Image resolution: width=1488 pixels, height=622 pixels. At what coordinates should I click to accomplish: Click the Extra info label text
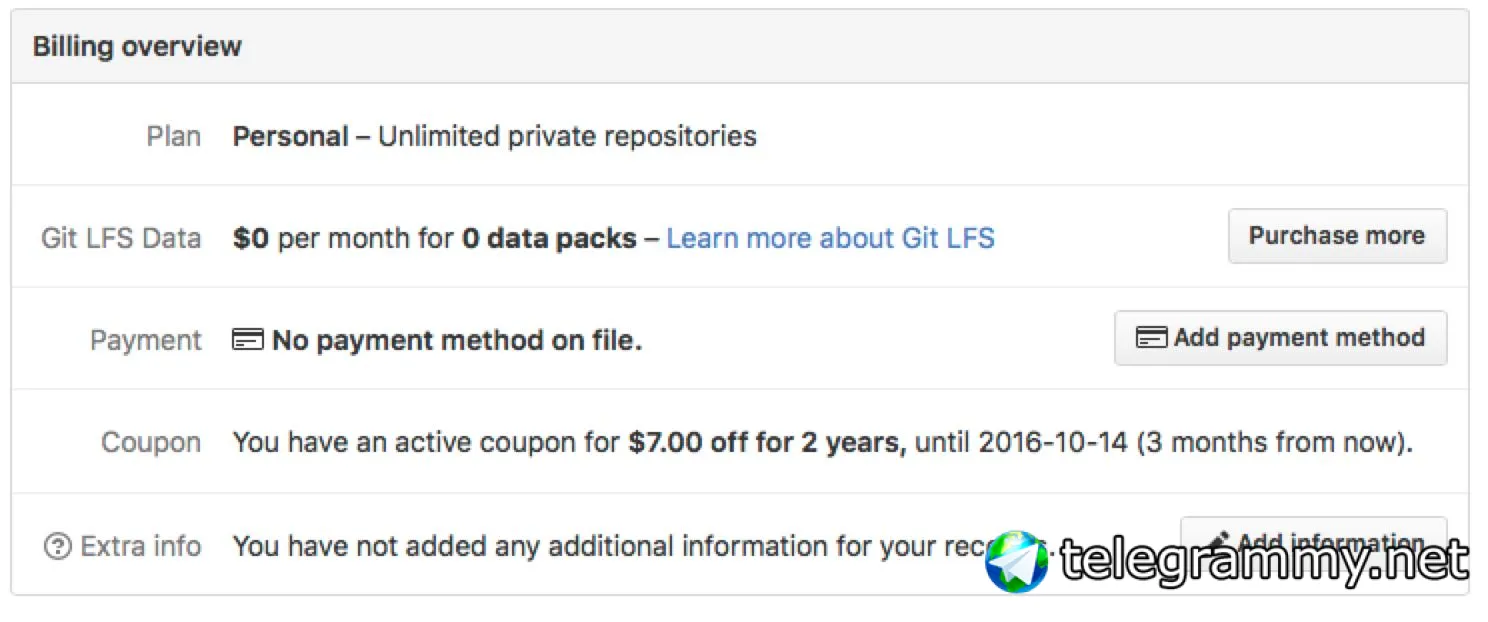pos(141,546)
